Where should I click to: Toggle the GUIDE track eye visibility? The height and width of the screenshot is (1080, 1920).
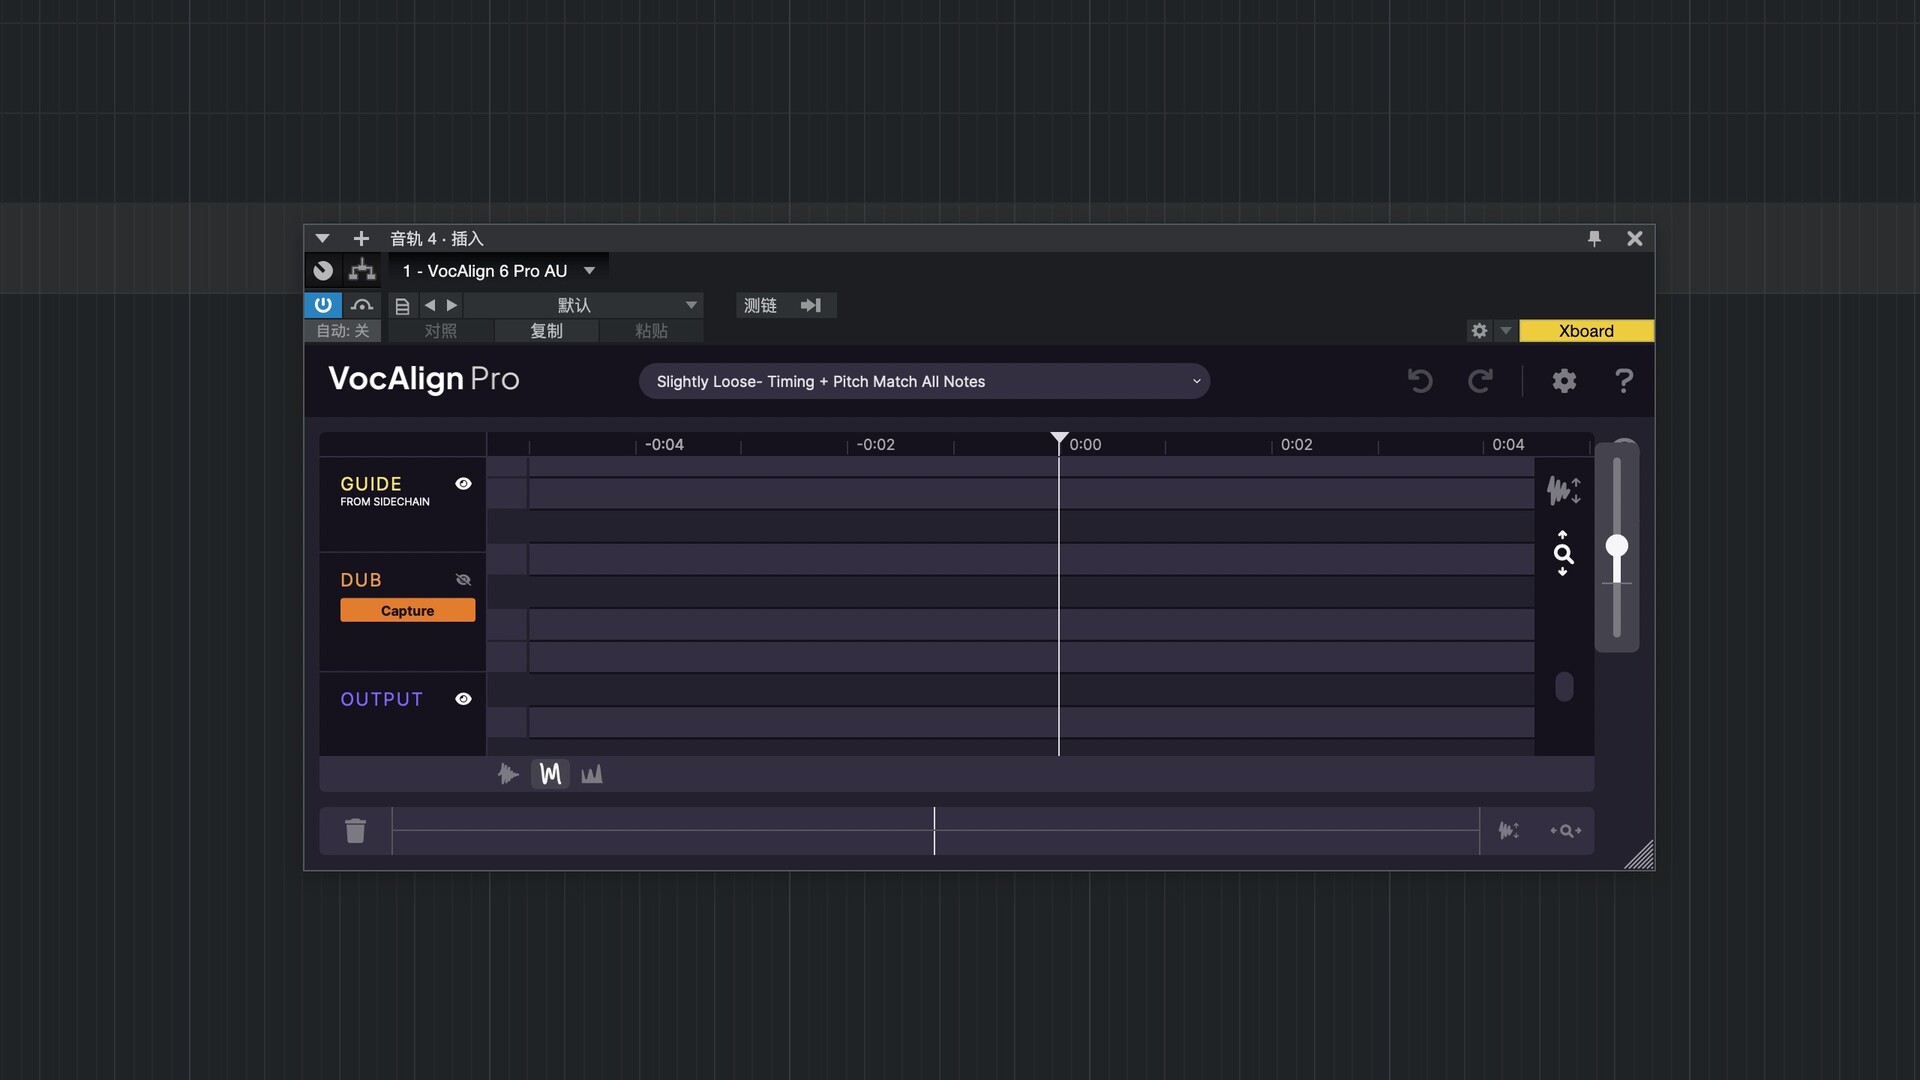[463, 484]
